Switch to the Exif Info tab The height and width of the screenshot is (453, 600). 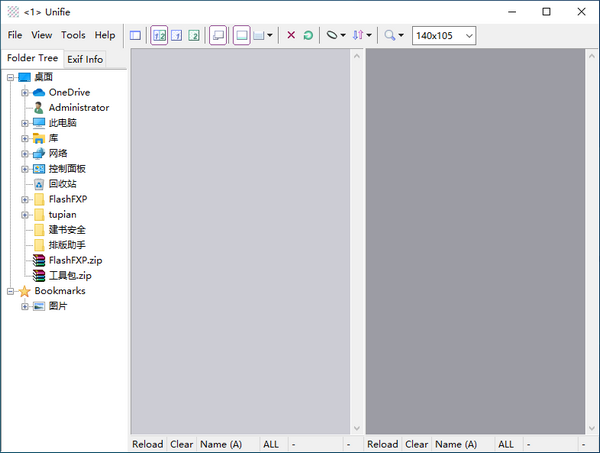click(85, 59)
